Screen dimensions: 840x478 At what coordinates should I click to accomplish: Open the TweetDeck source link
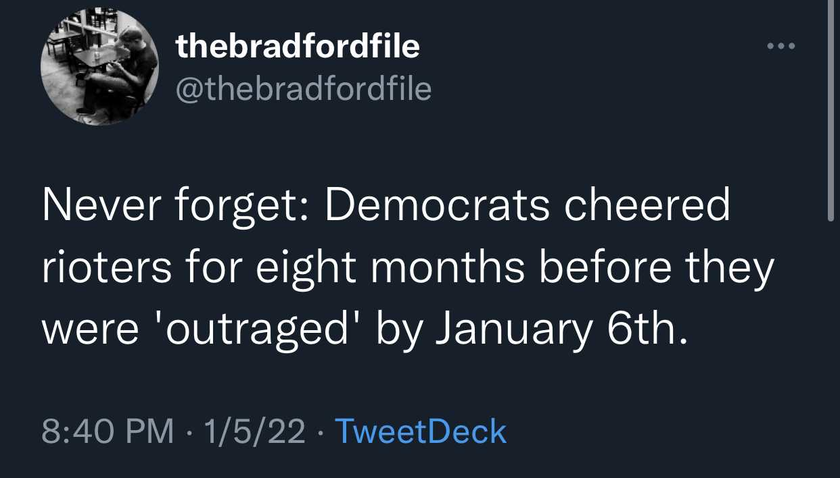(421, 431)
